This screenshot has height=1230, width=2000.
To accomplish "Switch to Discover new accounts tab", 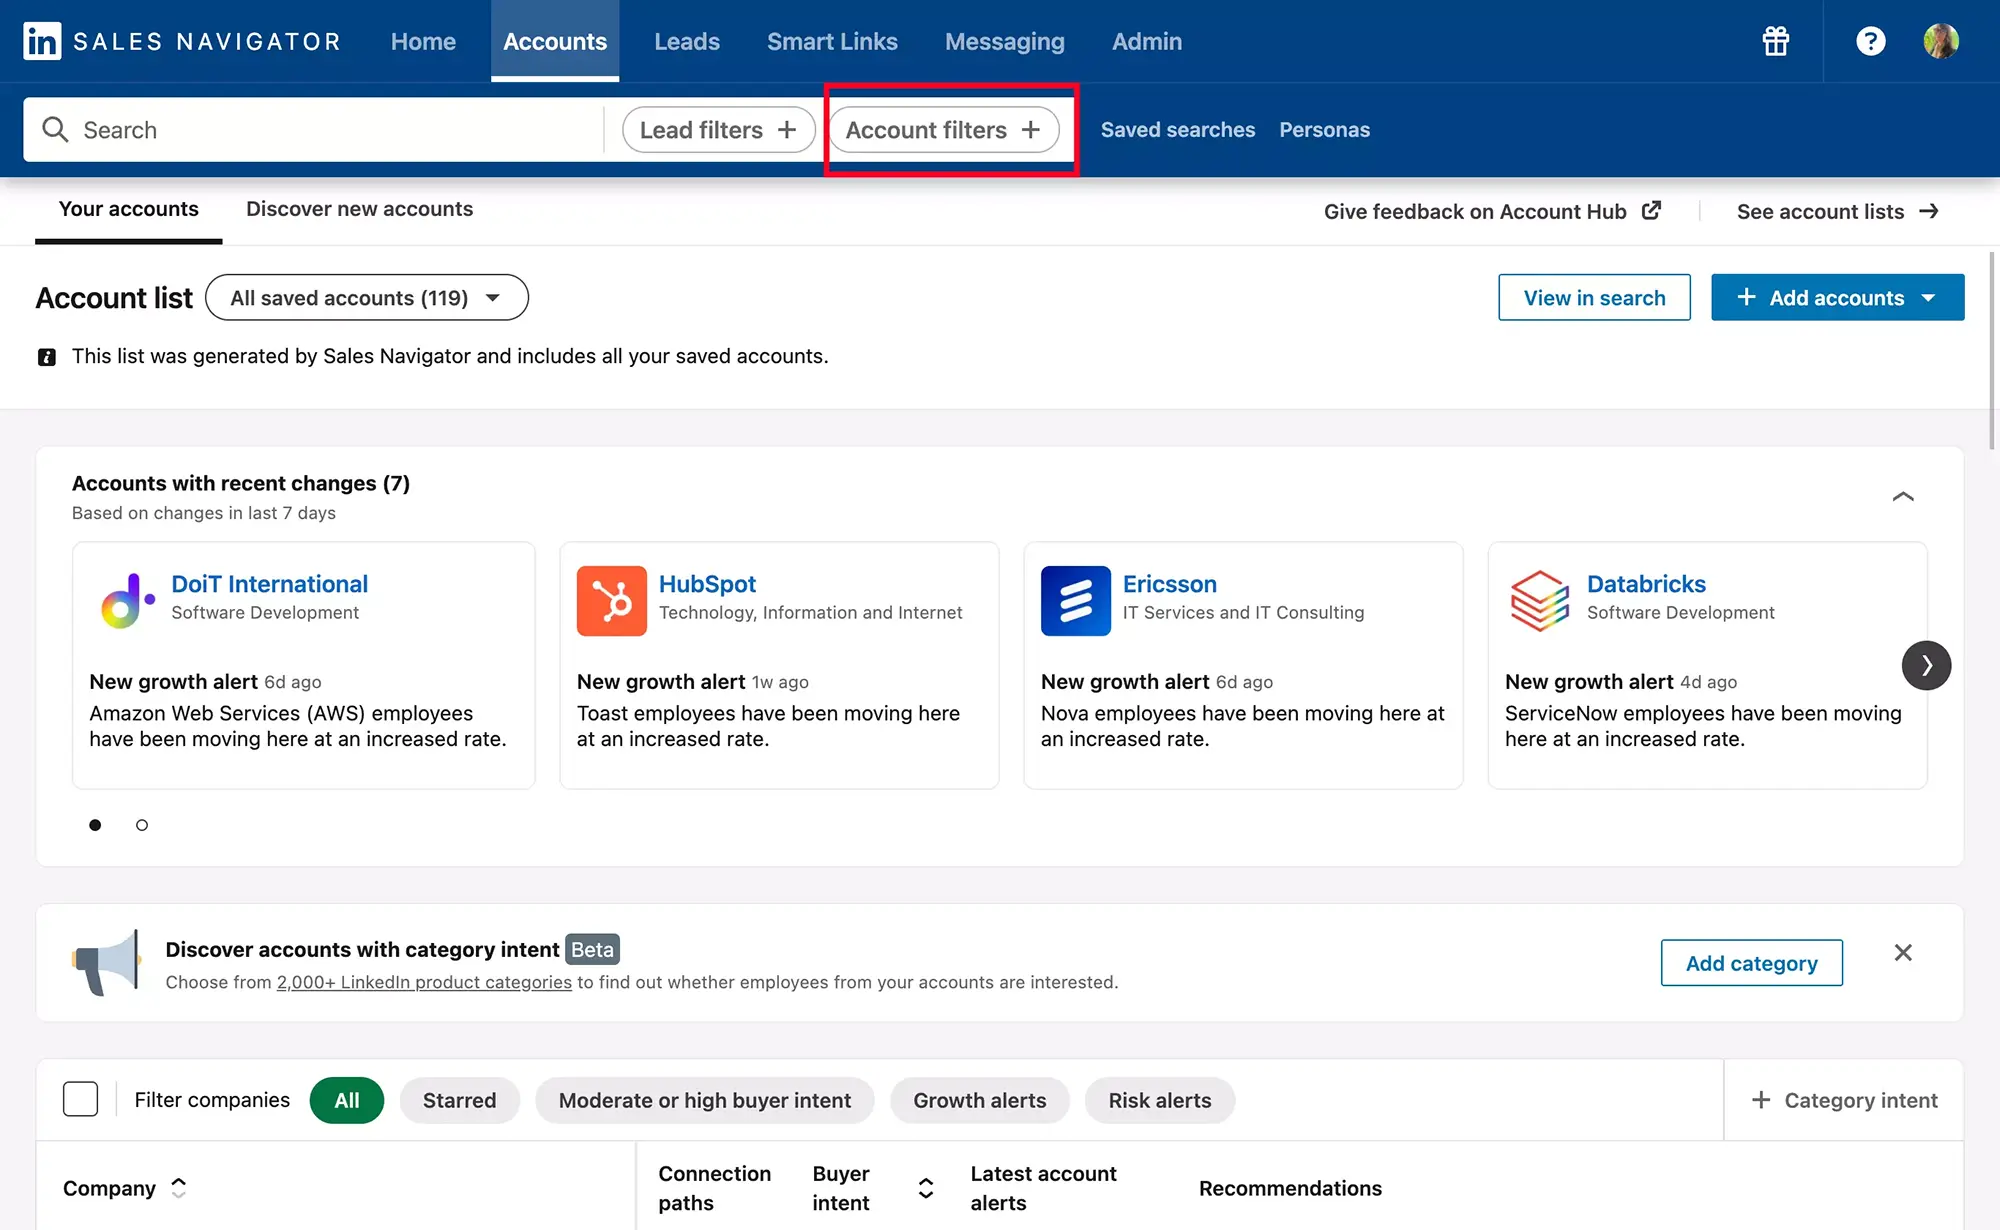I will (360, 210).
